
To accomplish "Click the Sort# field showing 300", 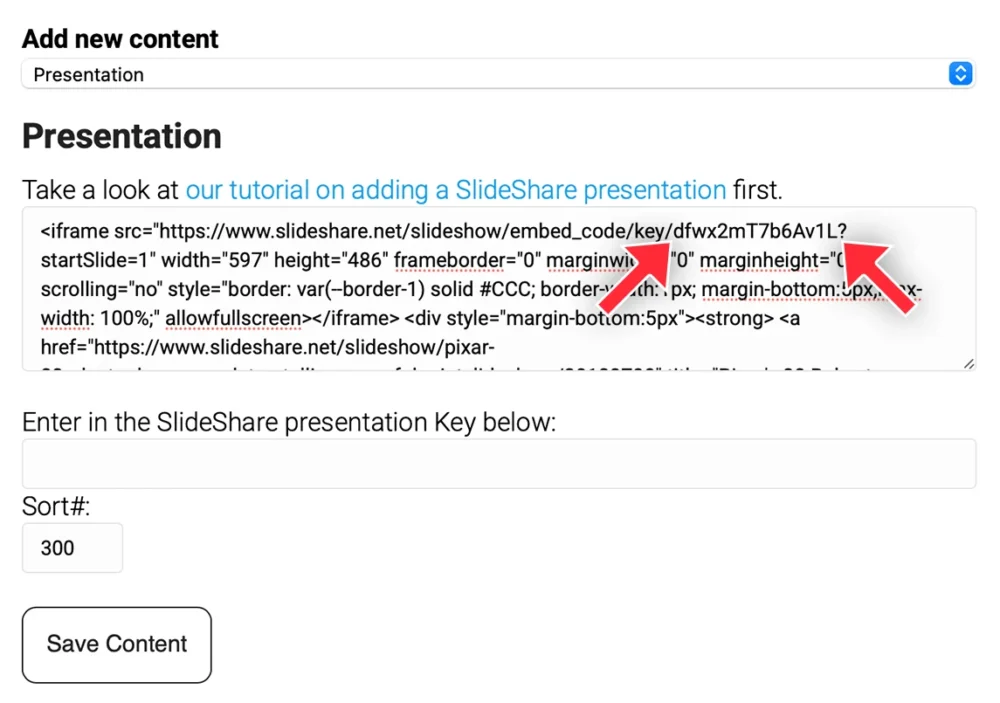I will pyautogui.click(x=72, y=548).
